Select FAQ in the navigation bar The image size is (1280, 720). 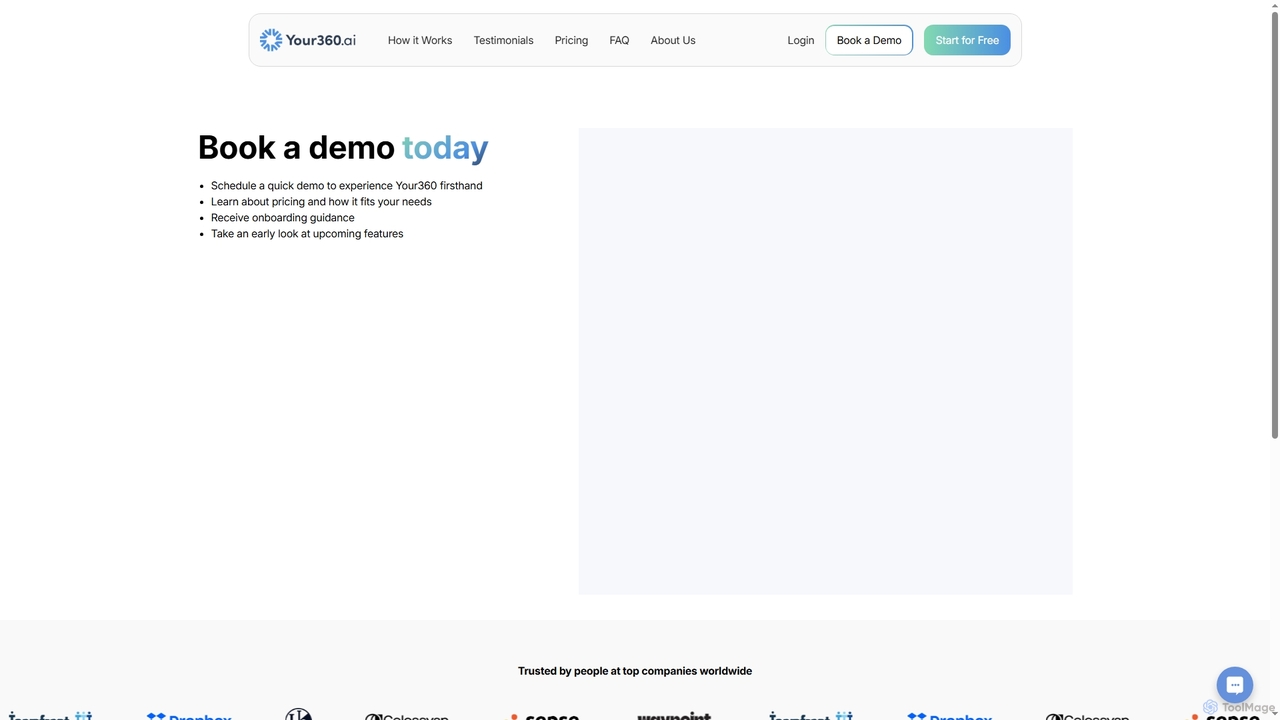[619, 40]
